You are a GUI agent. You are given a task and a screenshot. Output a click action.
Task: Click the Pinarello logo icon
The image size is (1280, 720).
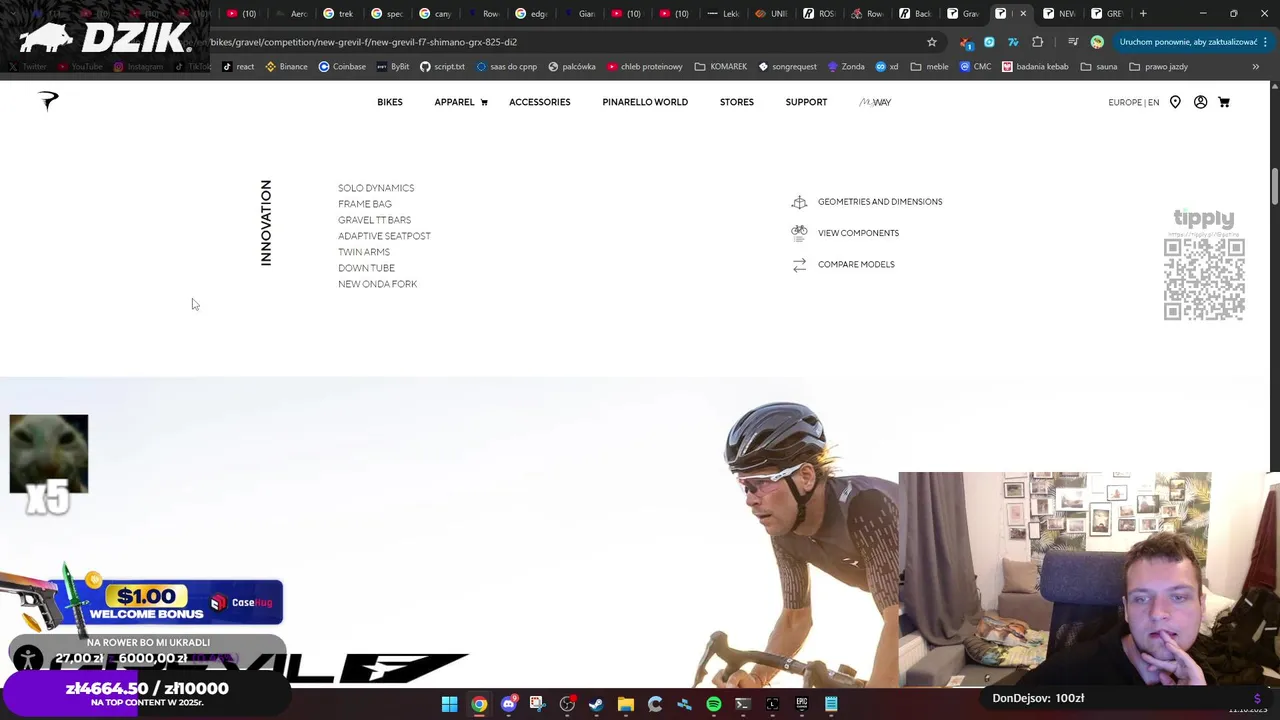point(48,101)
